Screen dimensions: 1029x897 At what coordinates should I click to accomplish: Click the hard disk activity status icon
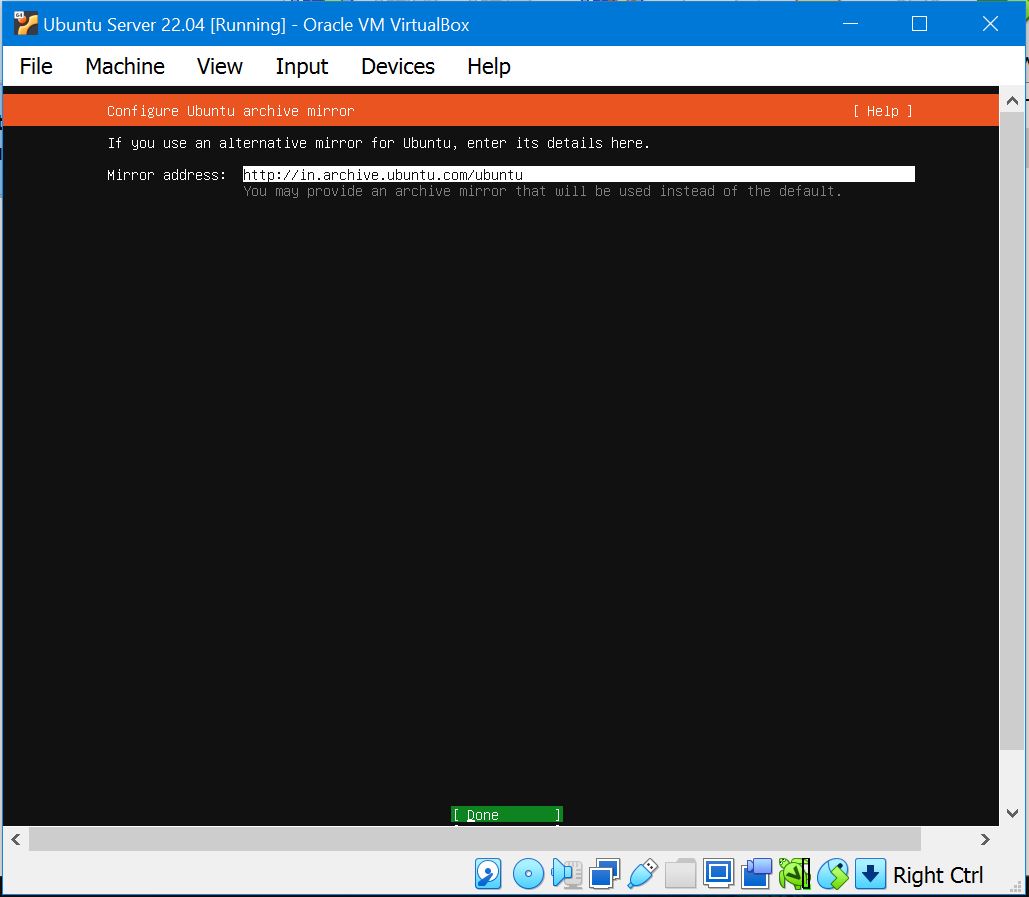pos(488,874)
